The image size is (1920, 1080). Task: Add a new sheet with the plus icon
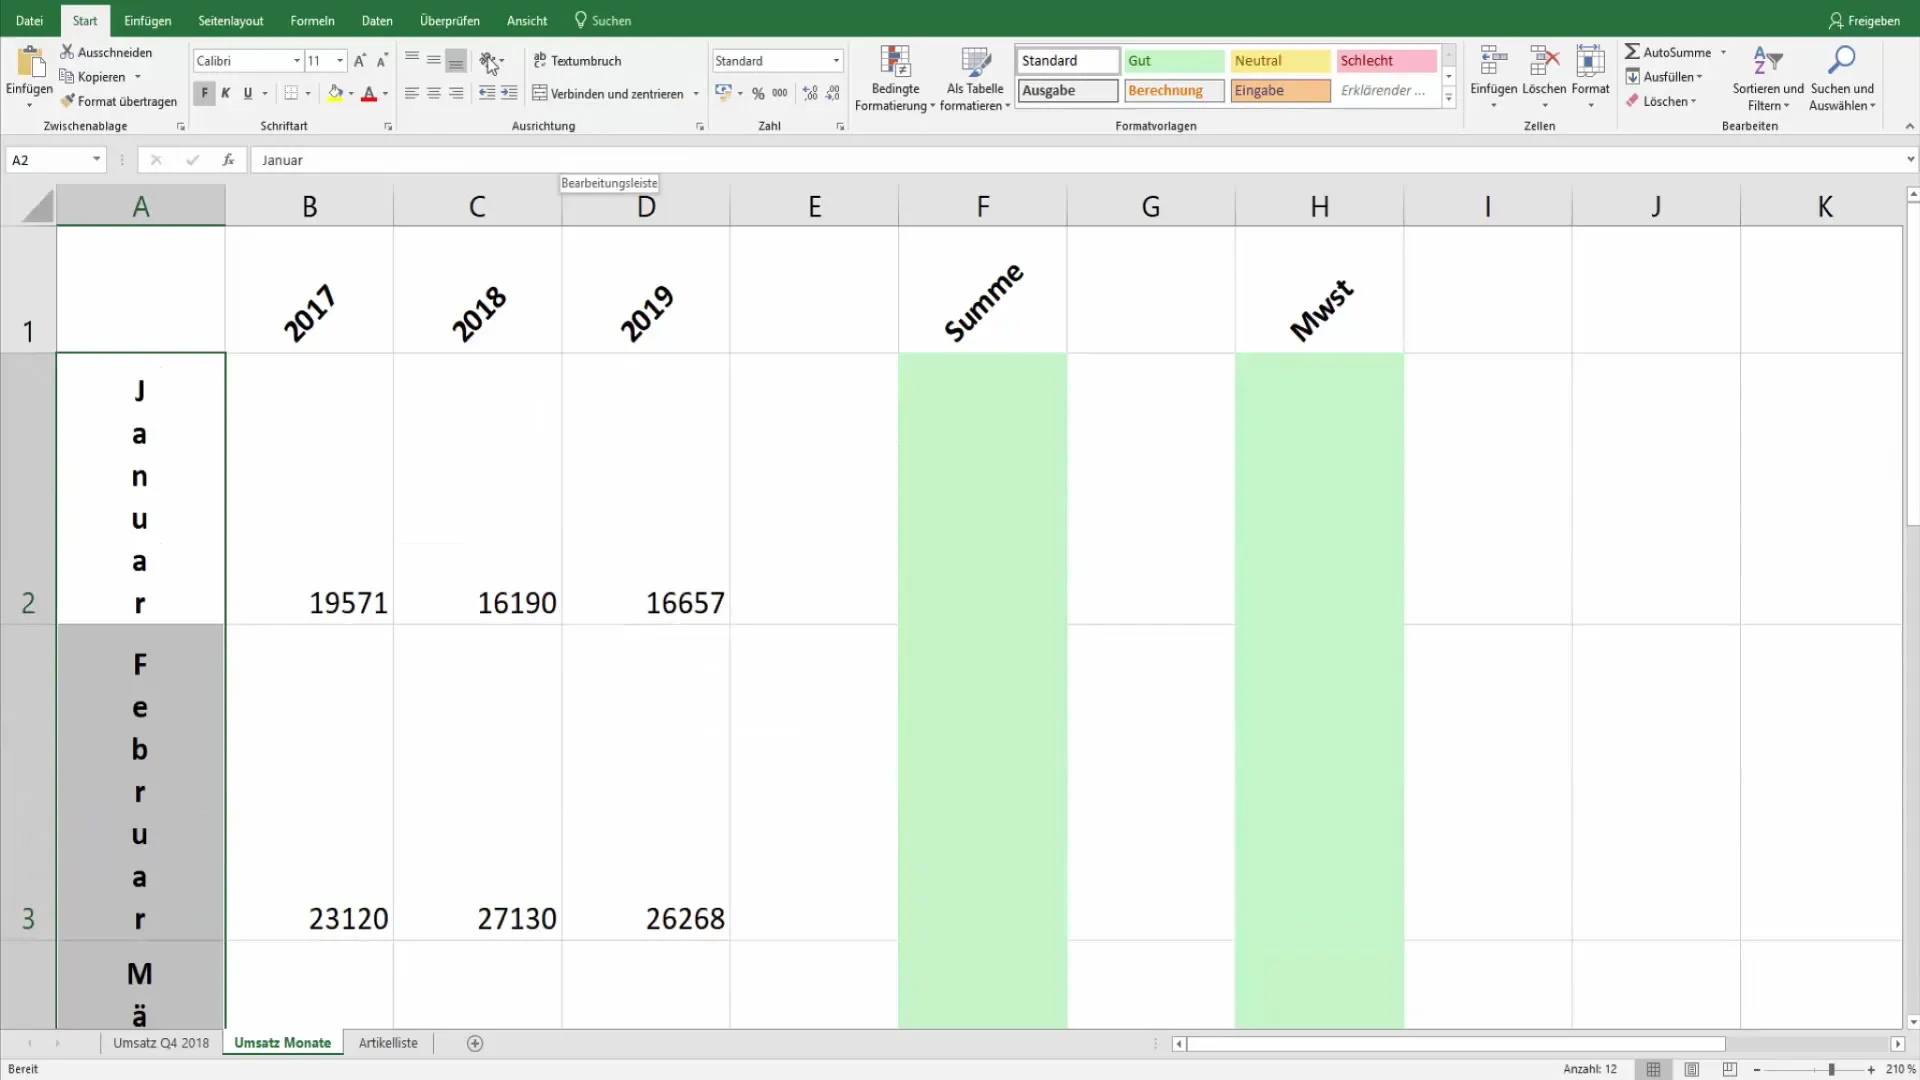tap(475, 1044)
